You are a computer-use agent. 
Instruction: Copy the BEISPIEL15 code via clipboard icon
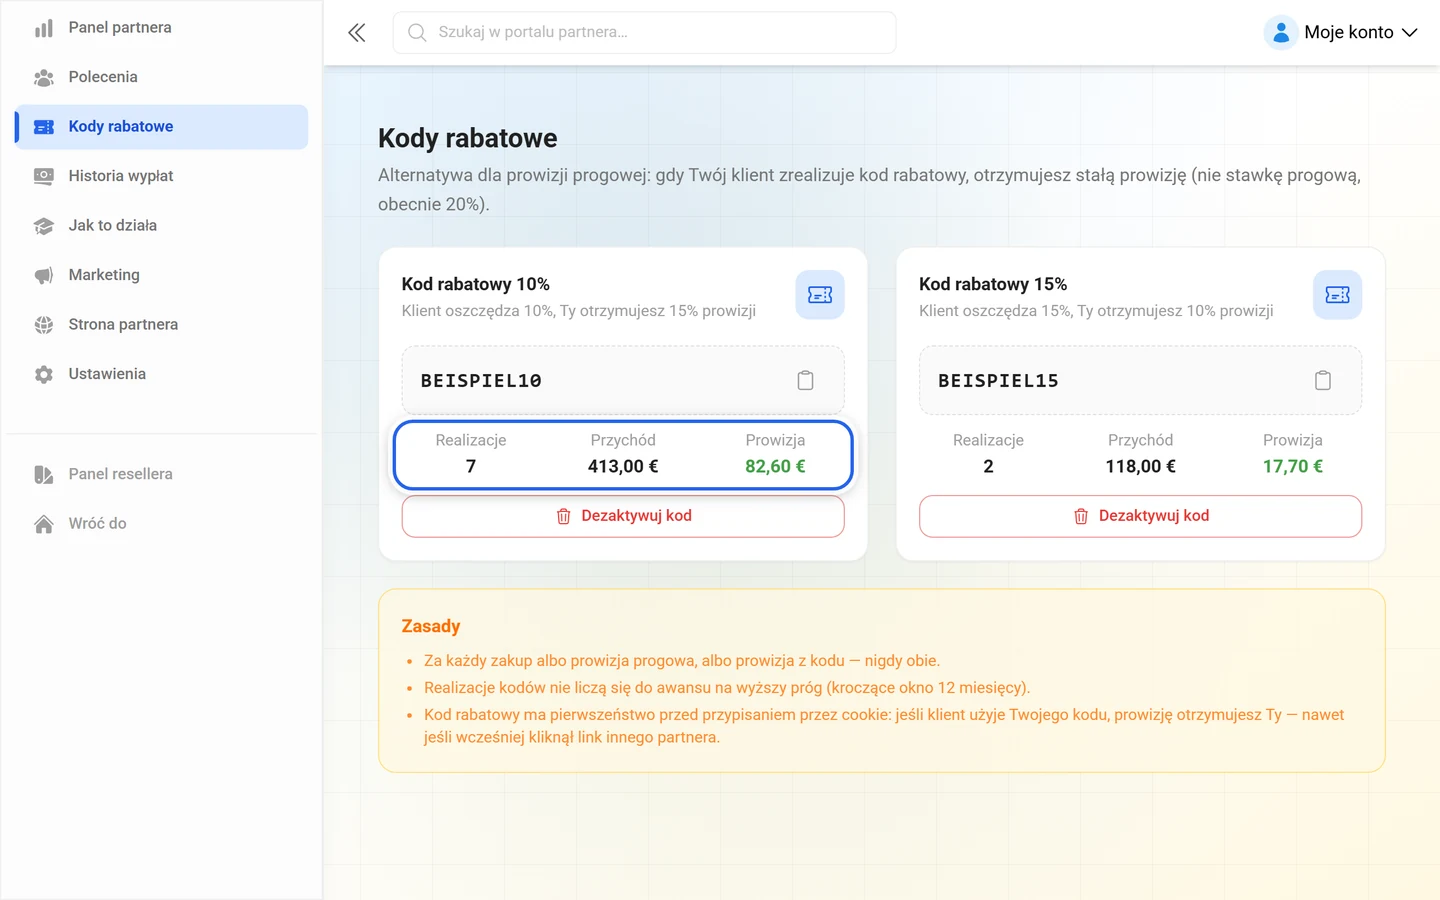(1323, 380)
